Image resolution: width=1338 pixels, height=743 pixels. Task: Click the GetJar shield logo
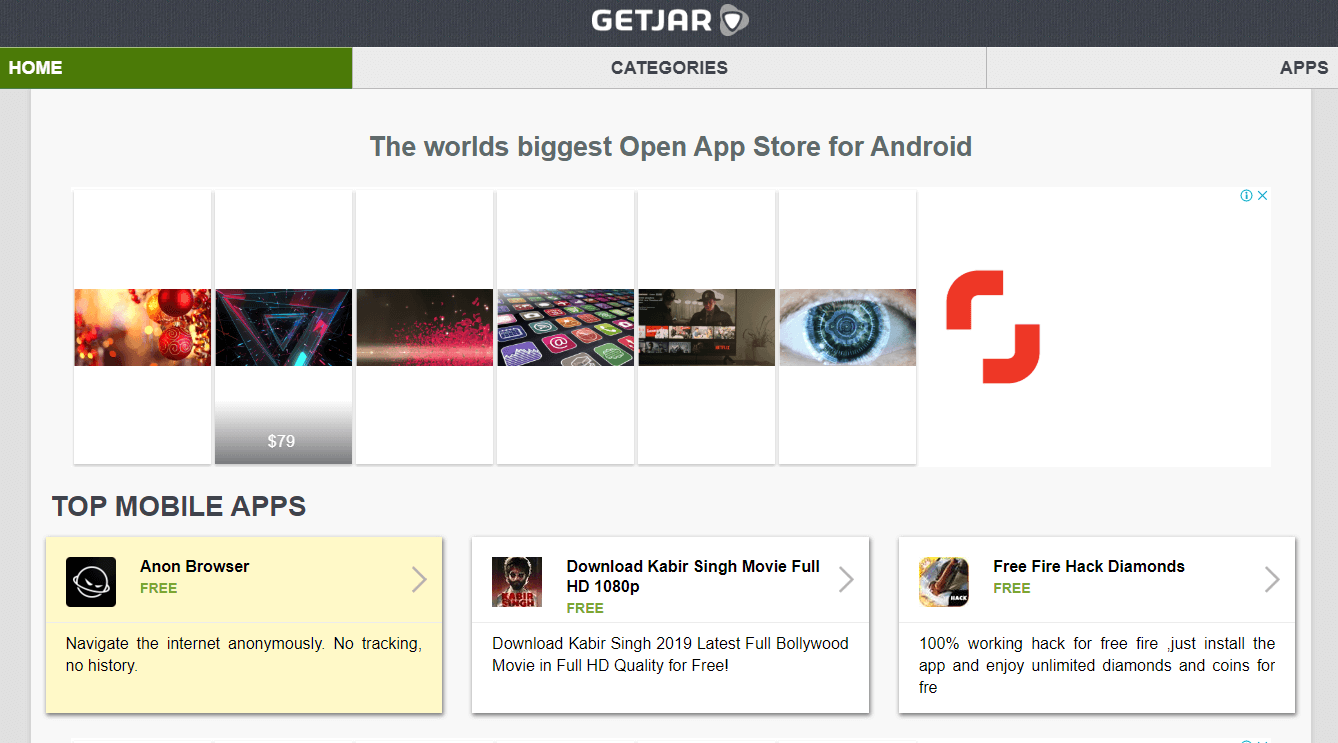click(x=733, y=20)
